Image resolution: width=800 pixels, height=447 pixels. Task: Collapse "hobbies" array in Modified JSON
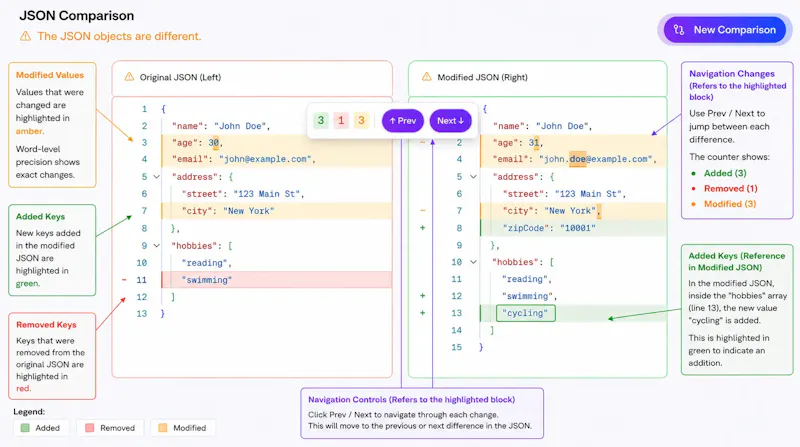473,262
